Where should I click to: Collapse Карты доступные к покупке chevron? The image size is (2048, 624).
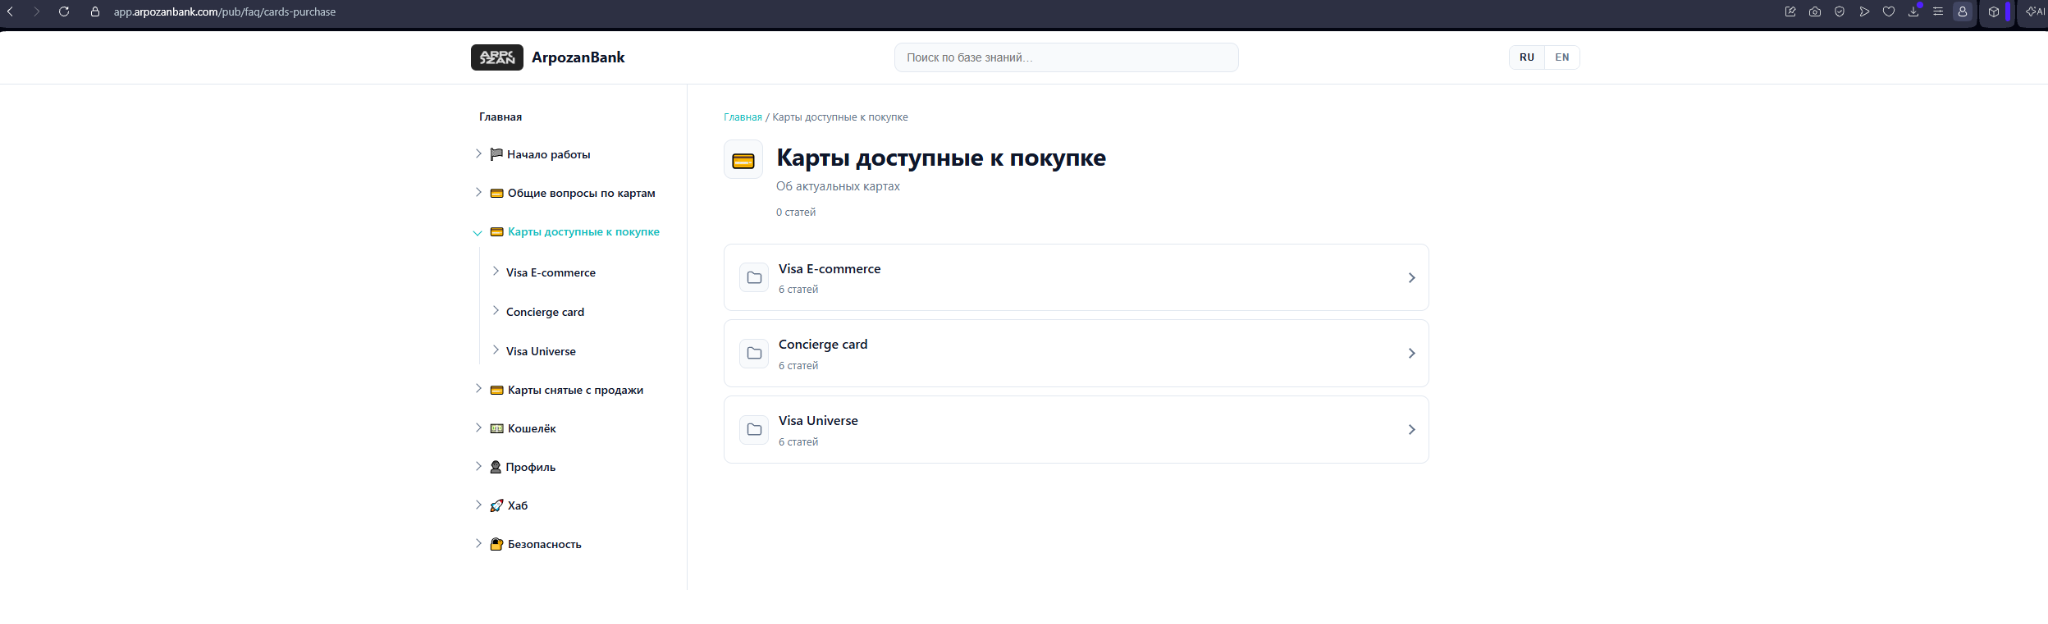click(x=478, y=232)
